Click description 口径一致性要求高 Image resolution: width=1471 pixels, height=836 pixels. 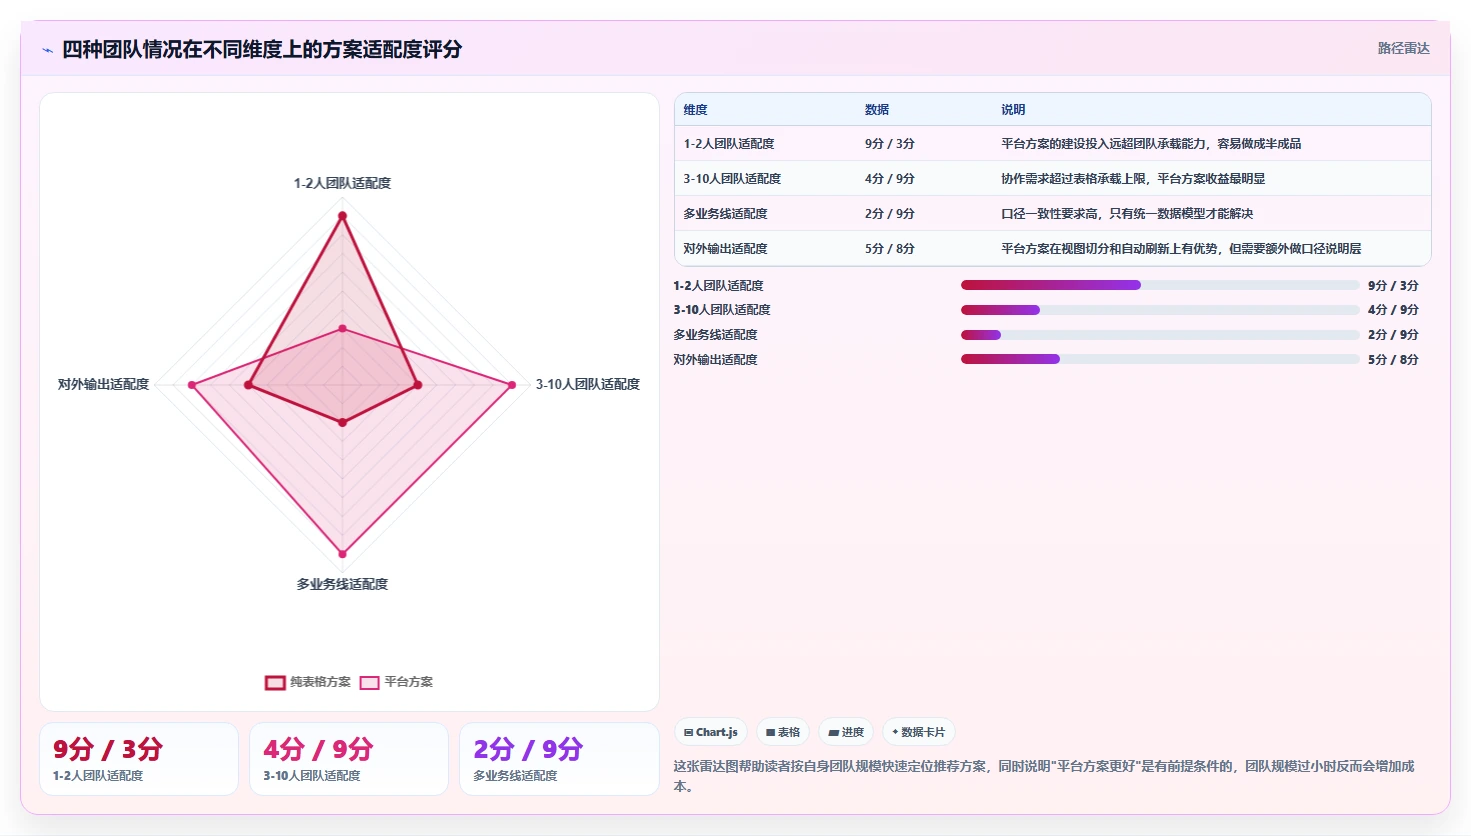coord(1127,214)
